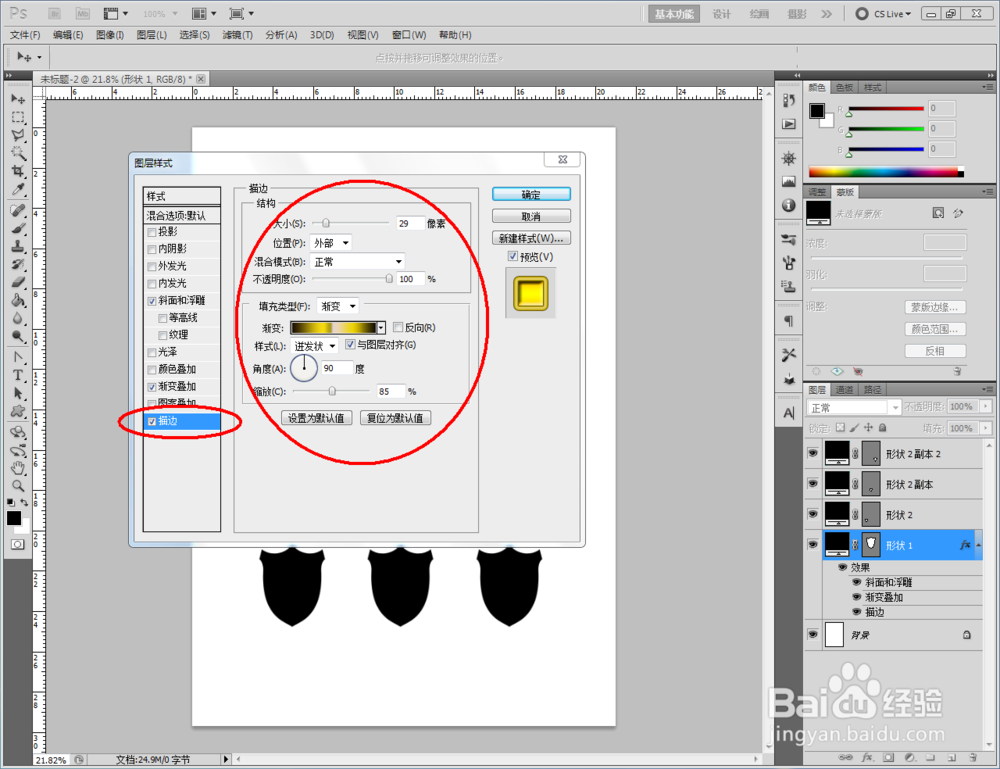Uncheck the 预览 preview checkbox

point(513,256)
